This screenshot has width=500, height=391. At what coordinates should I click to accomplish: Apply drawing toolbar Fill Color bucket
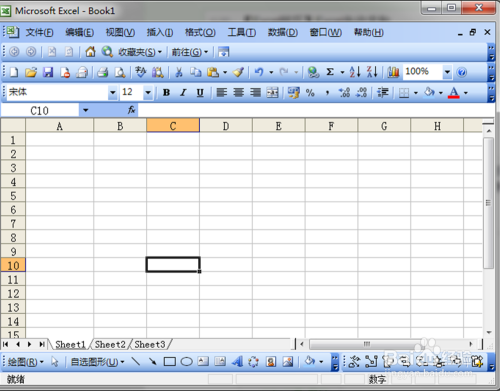tap(310, 361)
